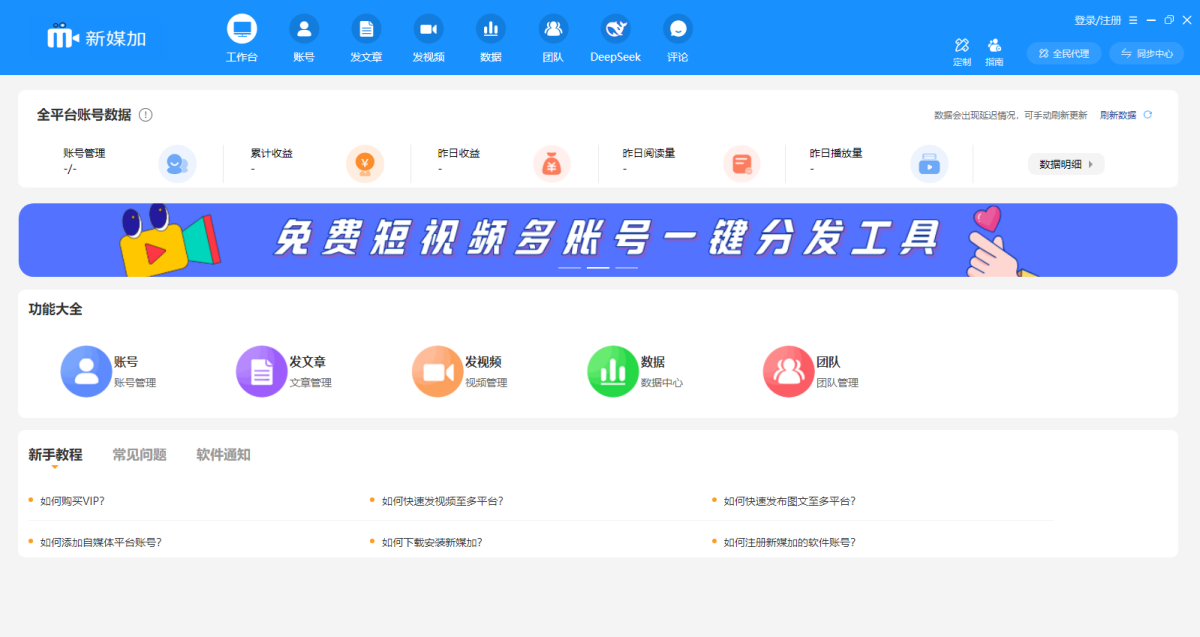1200x637 pixels.
Task: Switch to the 软件通知 tab
Action: pyautogui.click(x=225, y=454)
